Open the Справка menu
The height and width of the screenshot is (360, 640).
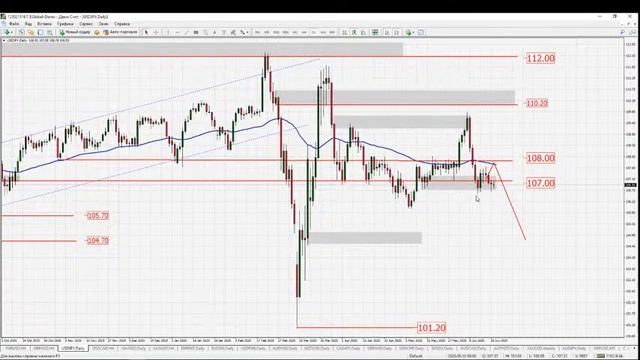click(x=122, y=24)
